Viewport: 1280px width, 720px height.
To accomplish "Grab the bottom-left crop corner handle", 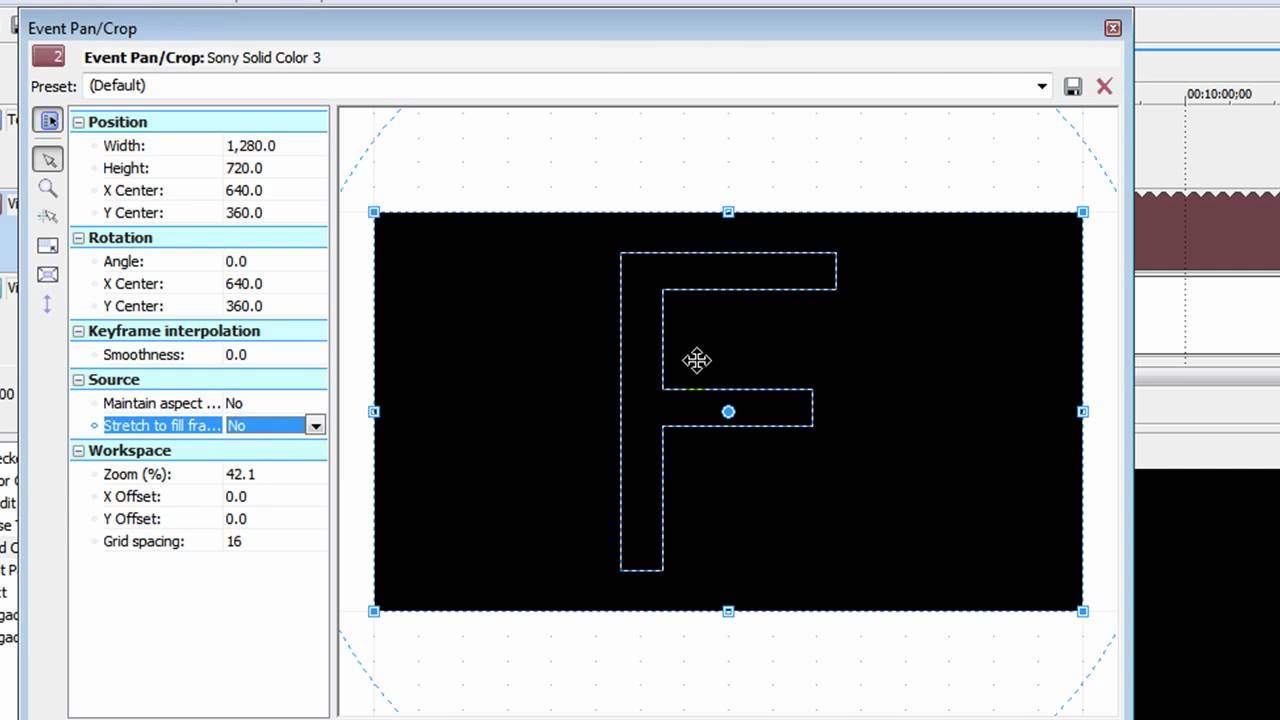I will (x=374, y=611).
